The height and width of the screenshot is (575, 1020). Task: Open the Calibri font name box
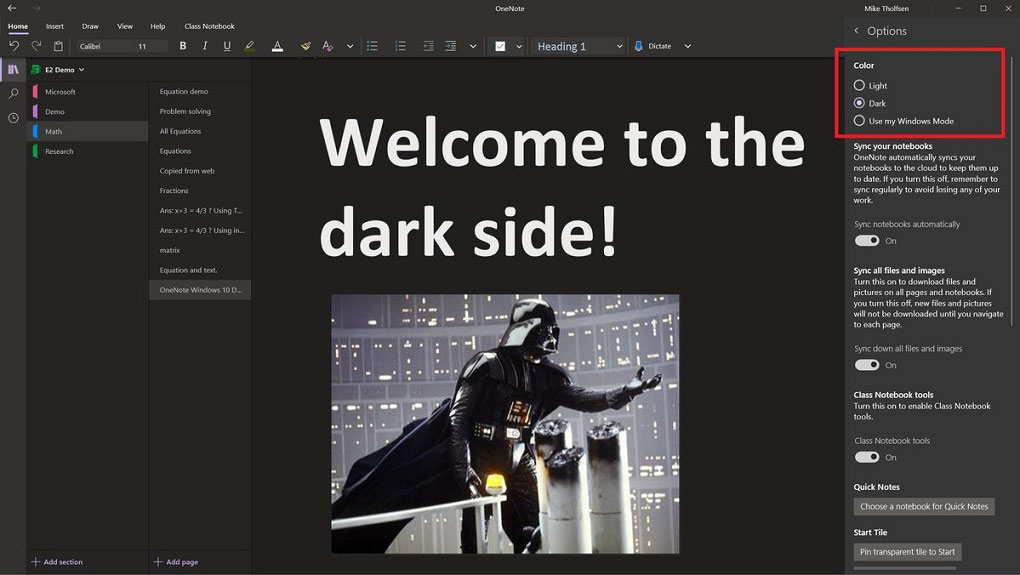[x=105, y=46]
